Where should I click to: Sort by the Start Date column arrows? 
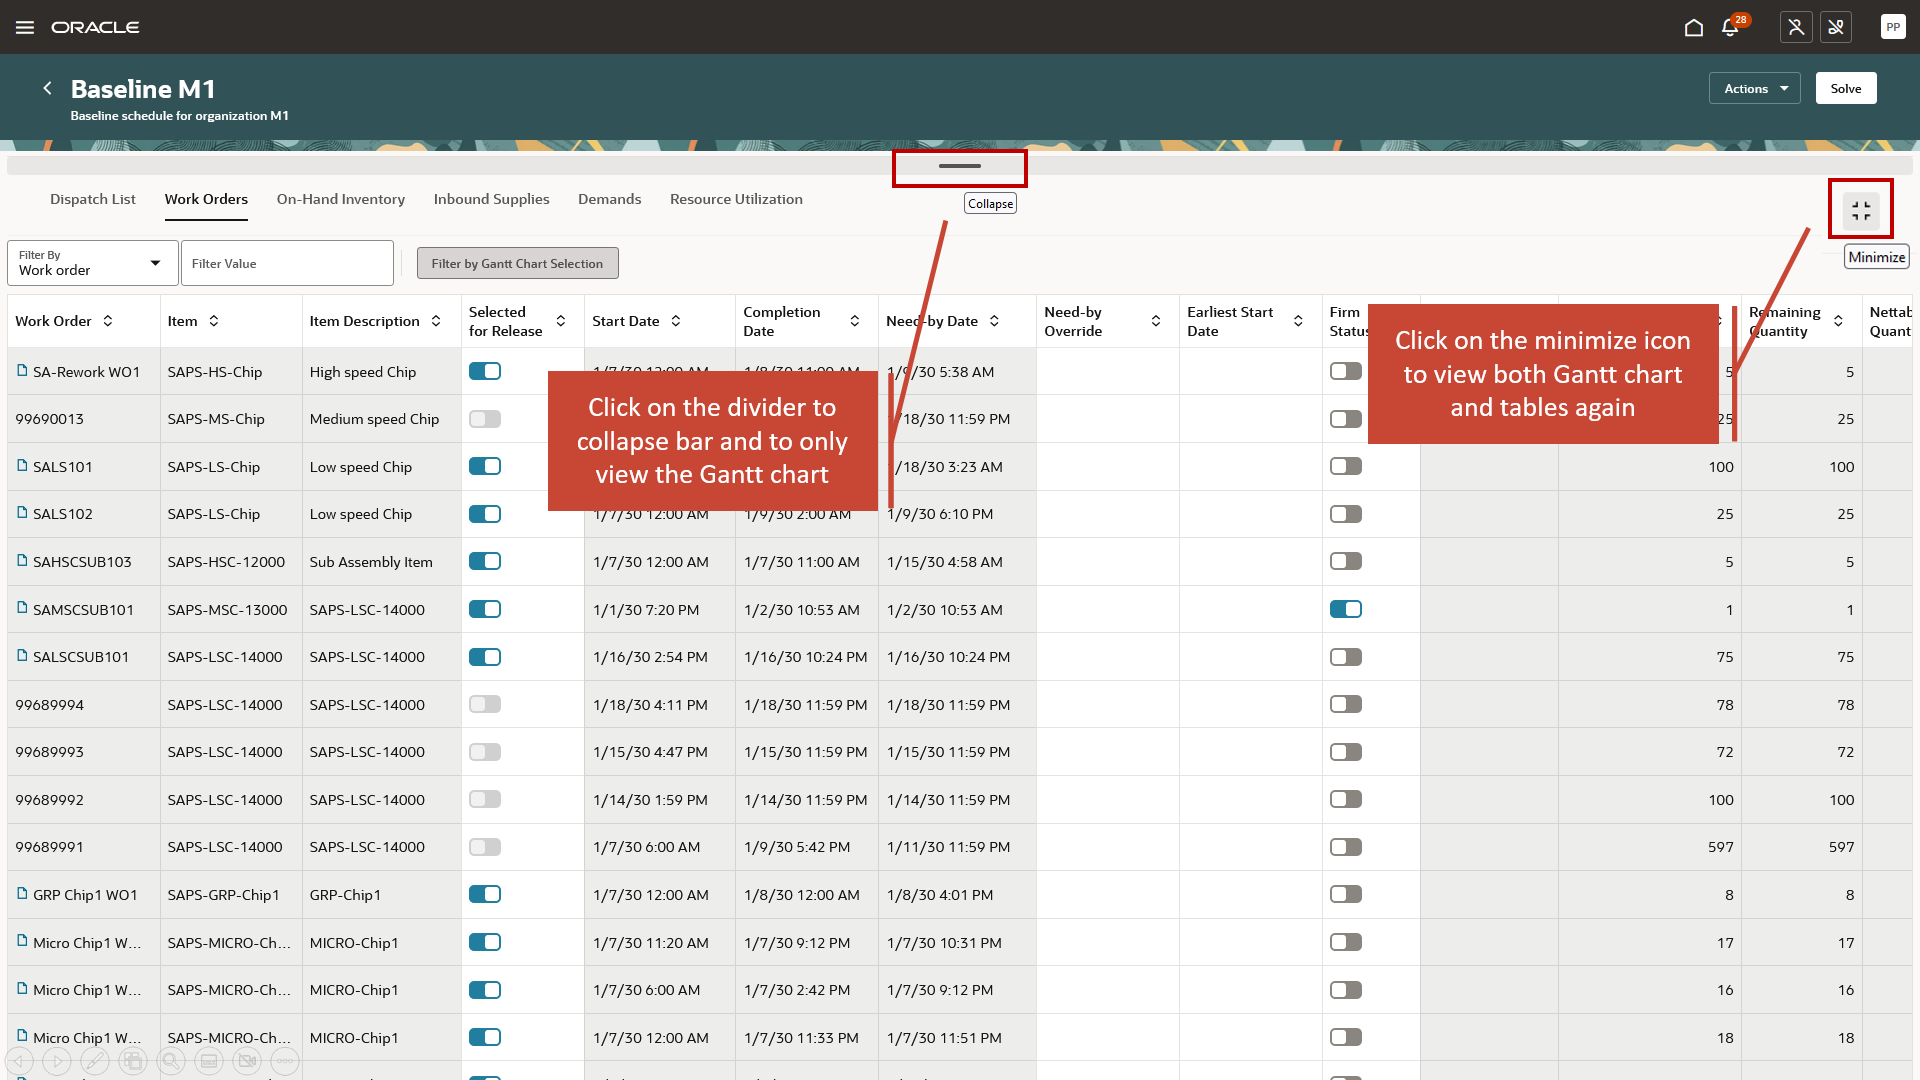point(676,321)
